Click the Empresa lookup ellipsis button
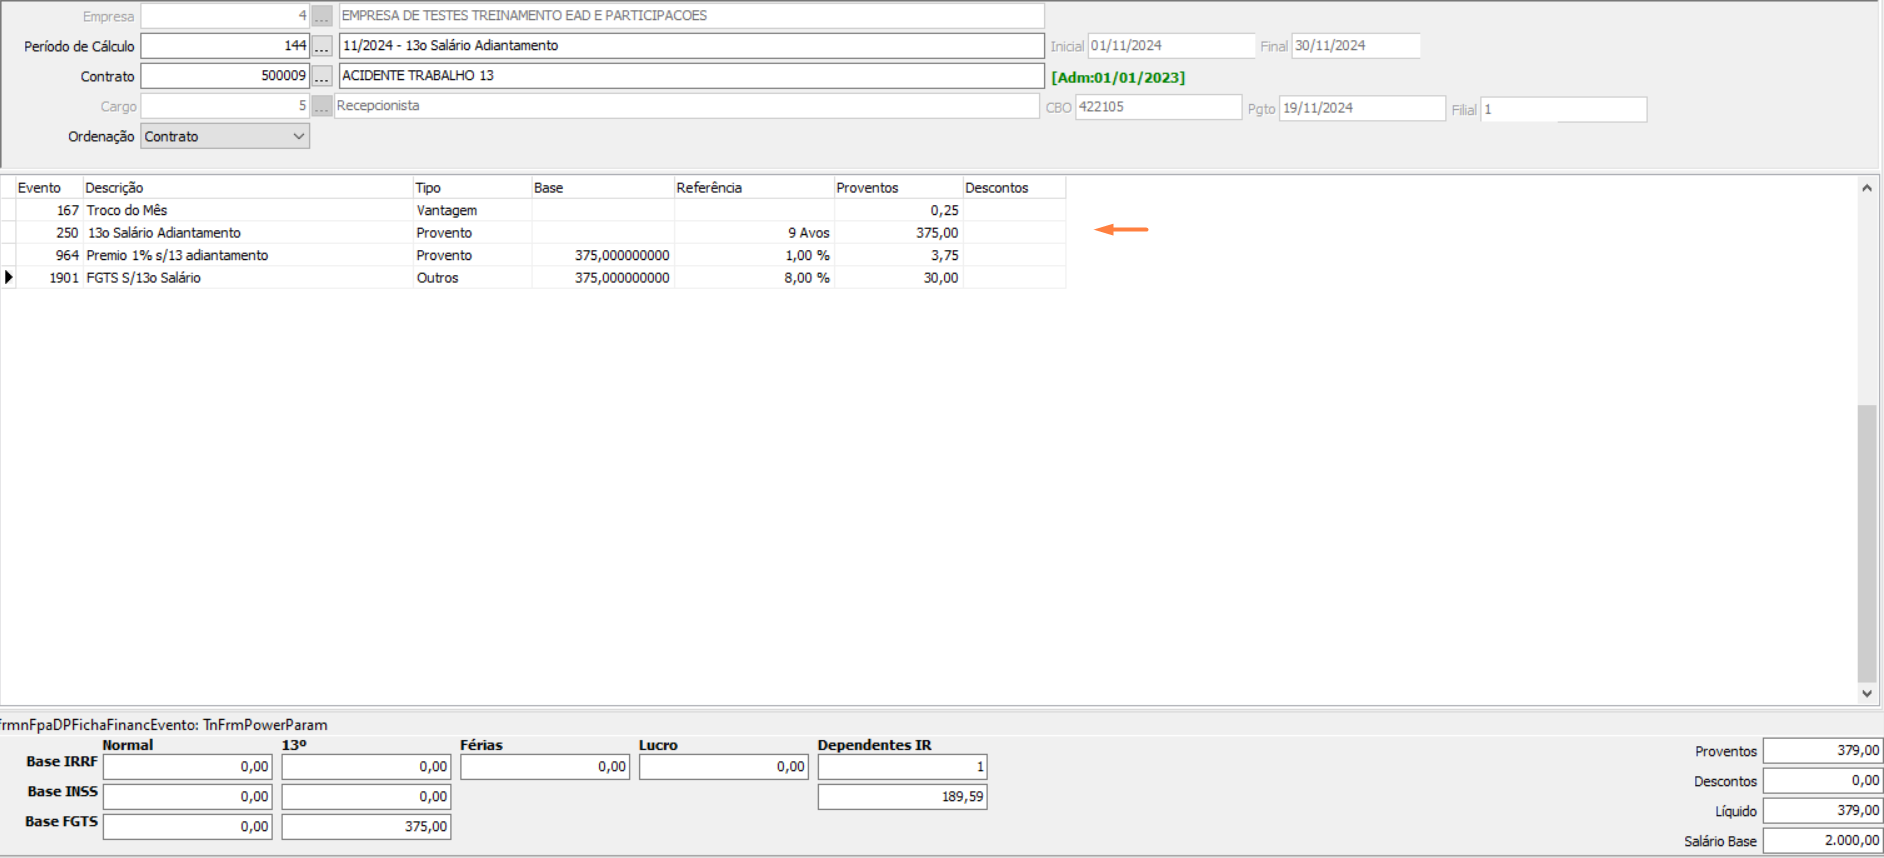The image size is (1884, 858). [x=321, y=16]
